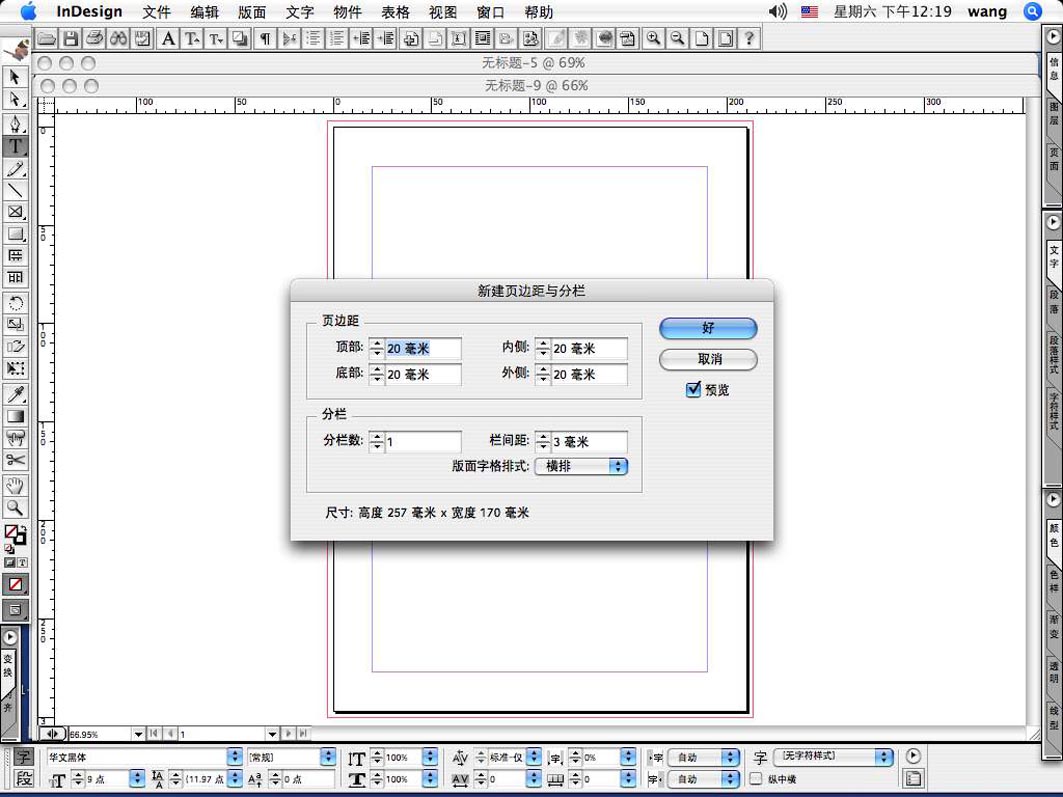Open the 版面 menu
The image size is (1063, 797).
pyautogui.click(x=252, y=12)
